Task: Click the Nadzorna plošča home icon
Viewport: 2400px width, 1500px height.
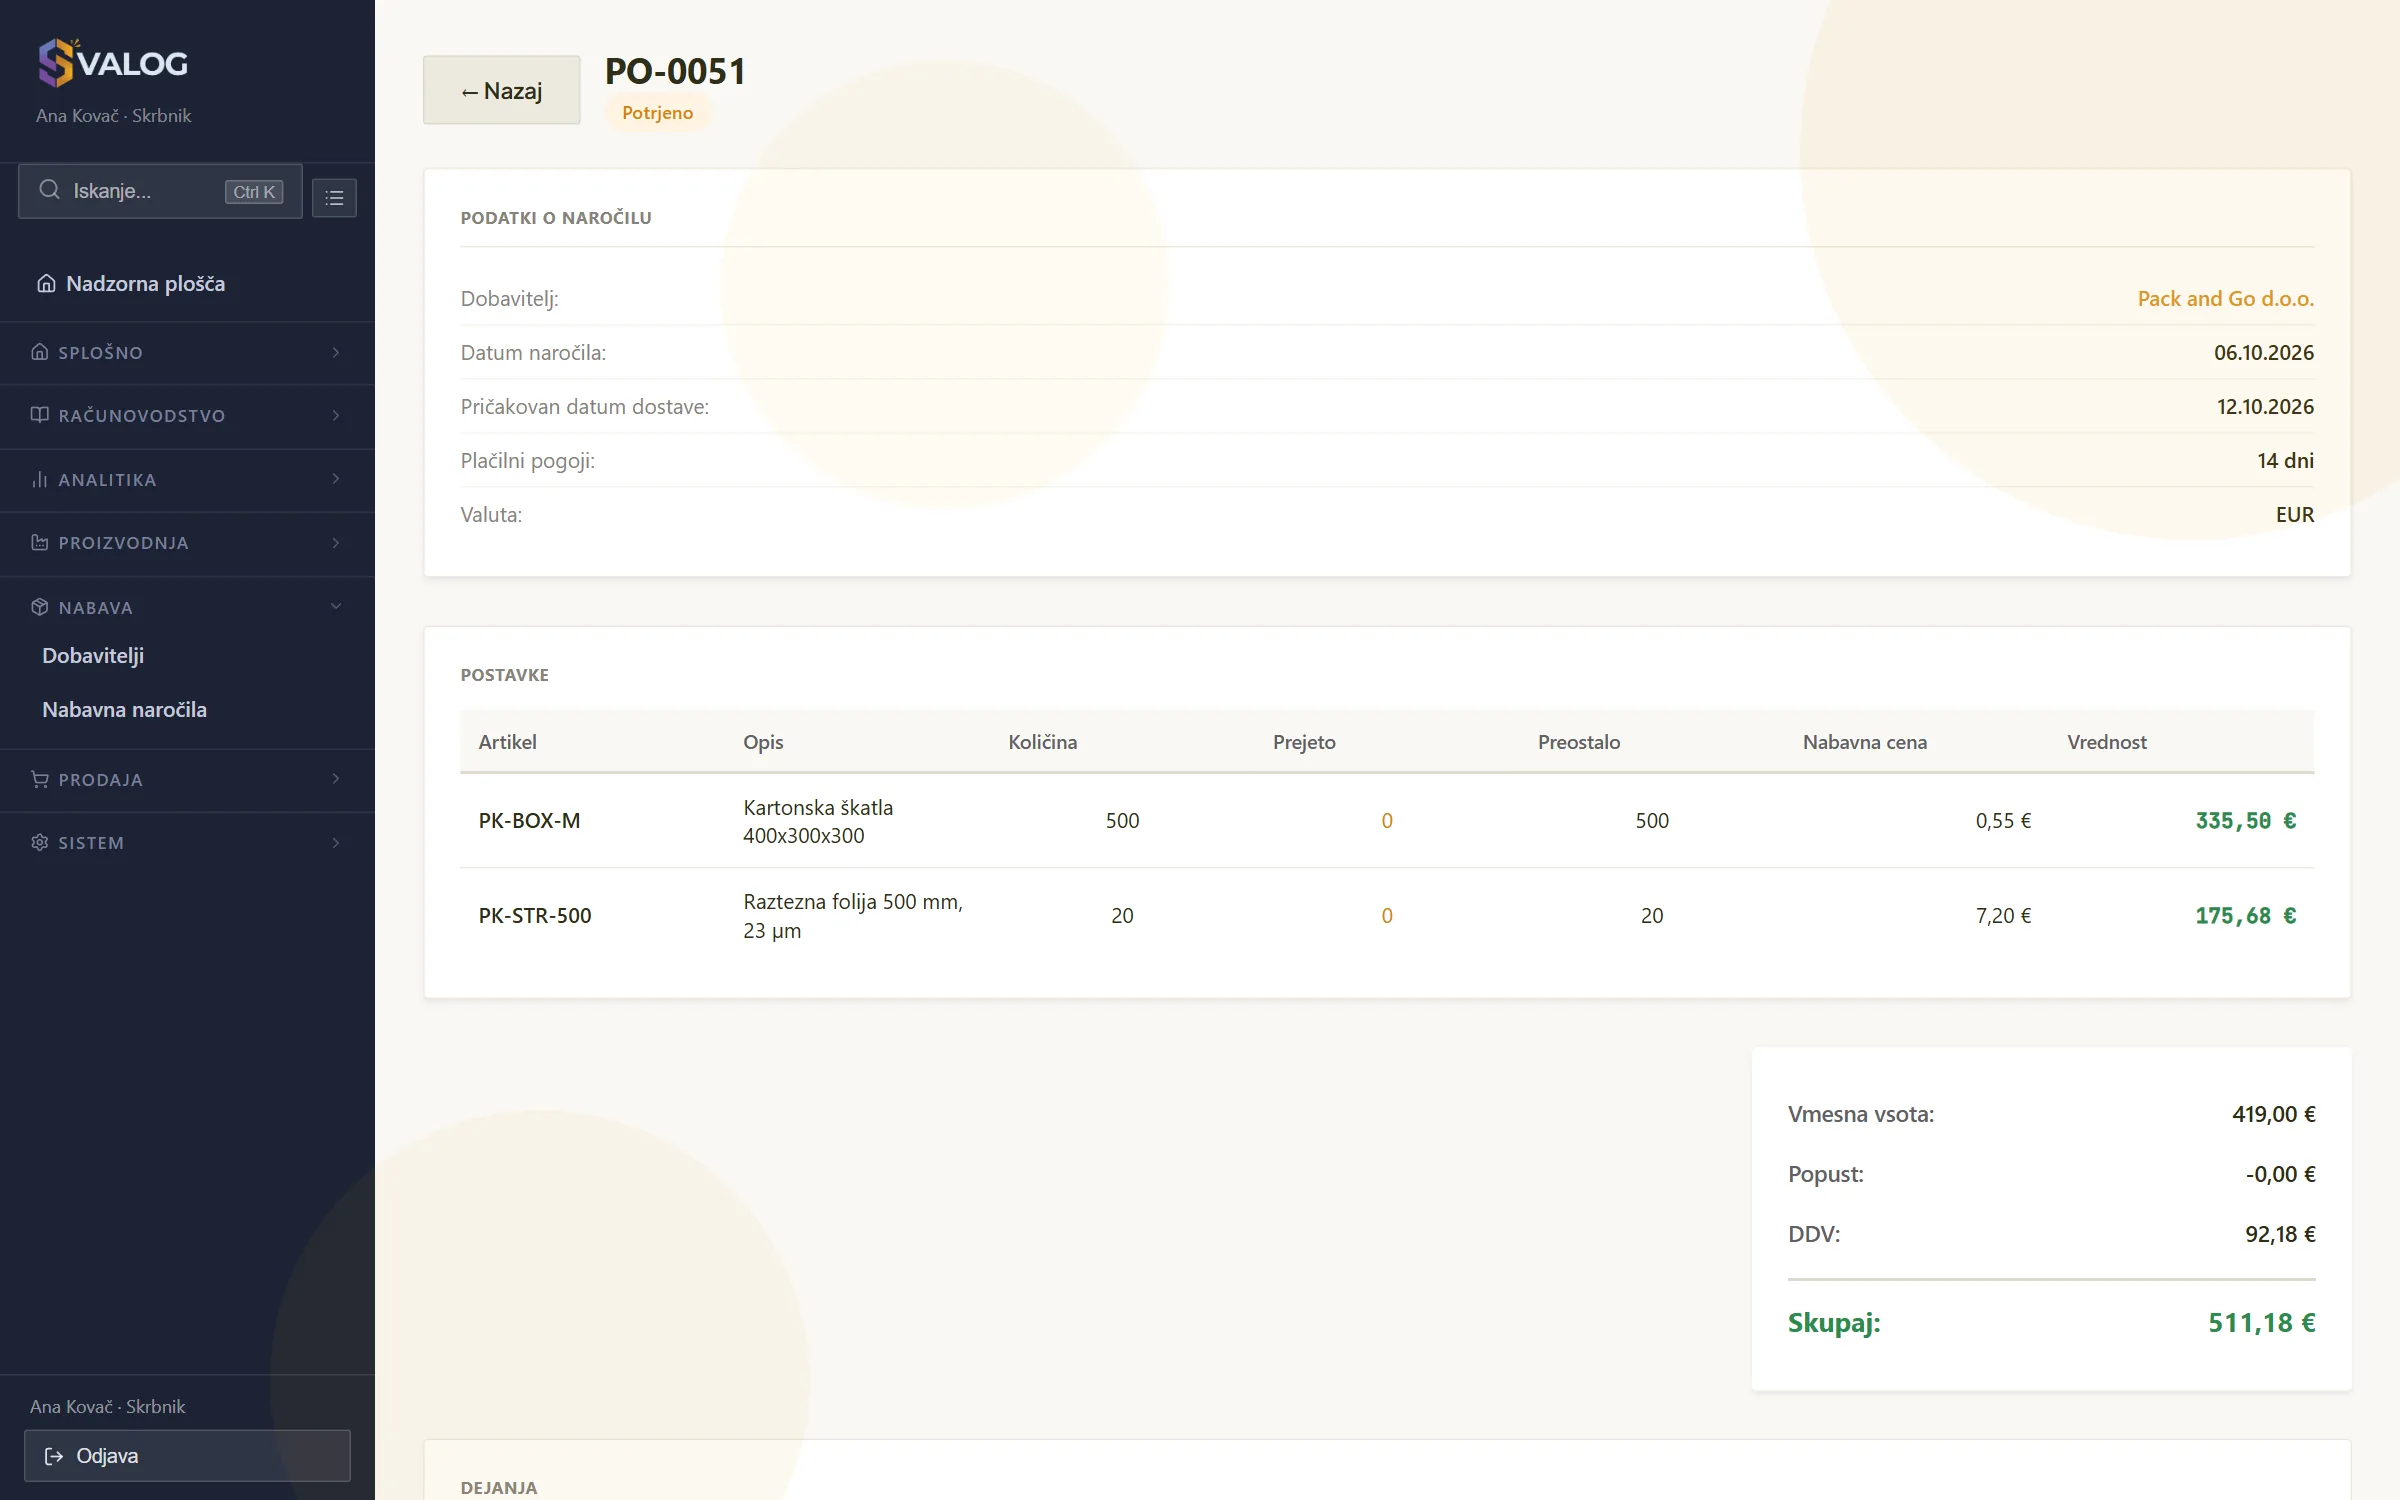Action: [46, 284]
